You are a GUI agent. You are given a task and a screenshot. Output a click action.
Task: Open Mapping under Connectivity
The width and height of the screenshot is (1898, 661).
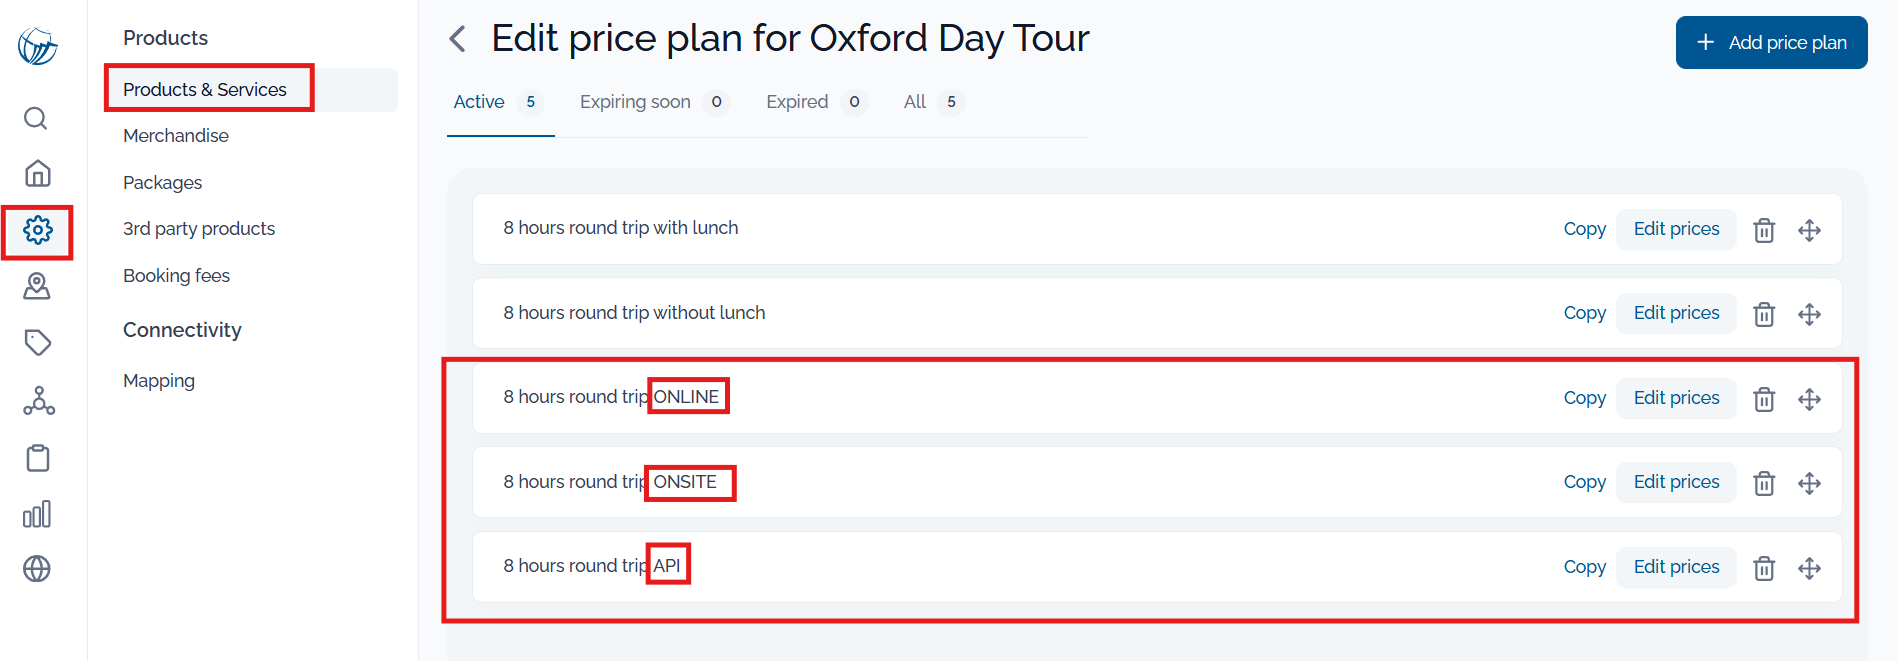(x=159, y=381)
